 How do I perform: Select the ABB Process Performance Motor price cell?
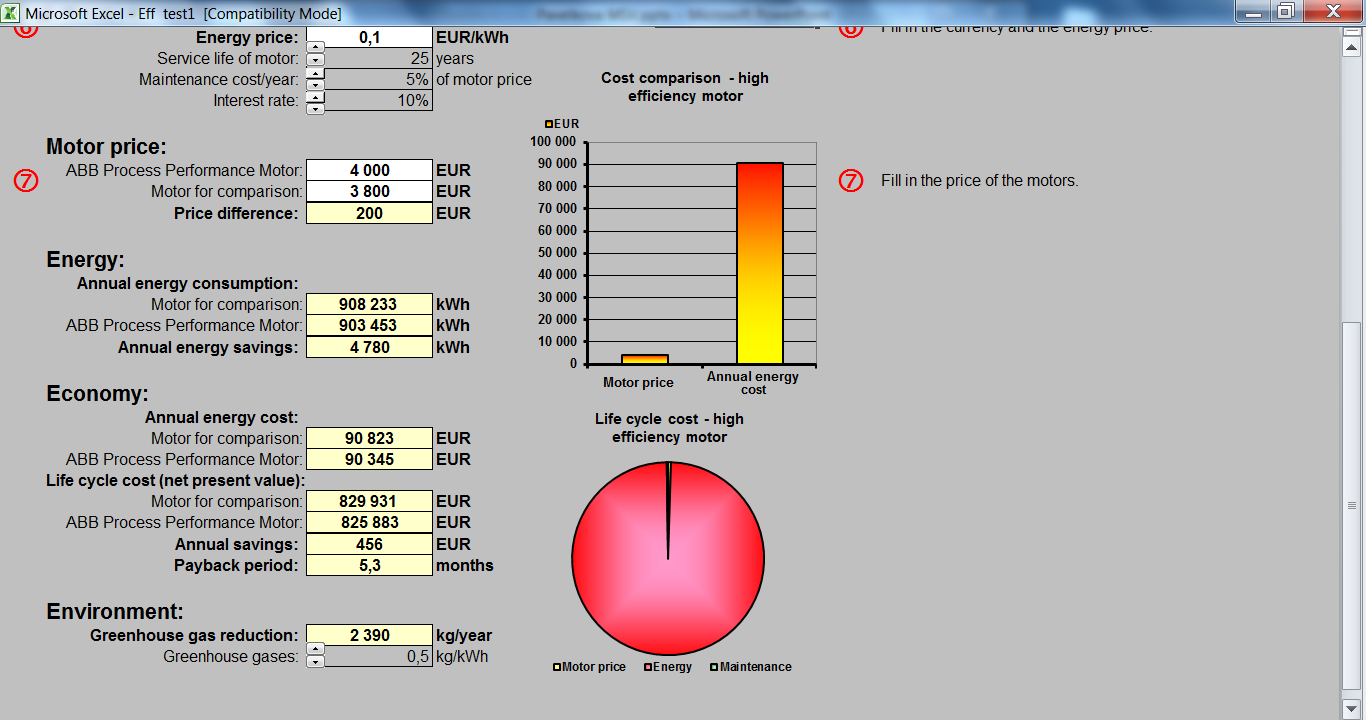(x=369, y=170)
